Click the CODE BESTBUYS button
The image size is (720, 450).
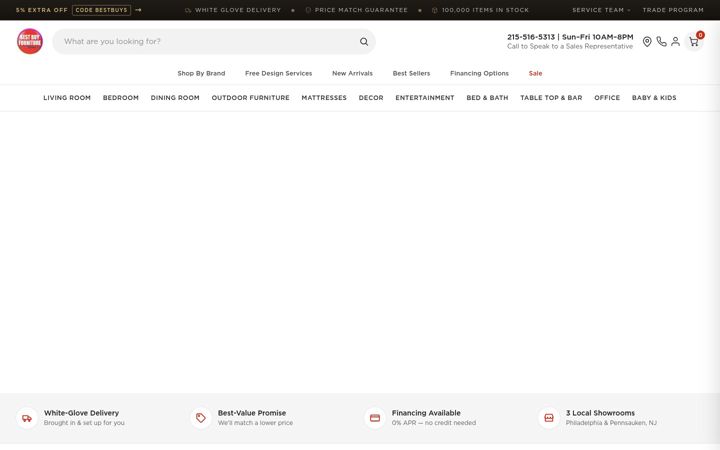click(x=101, y=10)
